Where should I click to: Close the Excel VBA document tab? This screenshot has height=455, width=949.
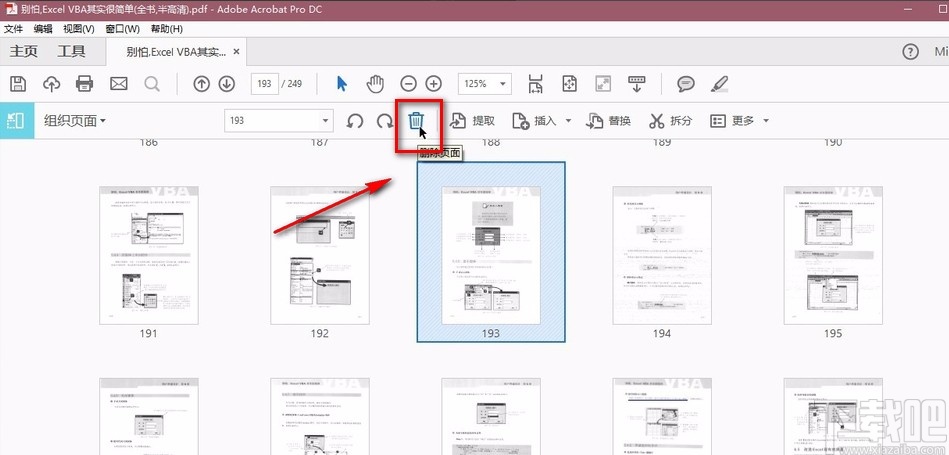pos(237,52)
